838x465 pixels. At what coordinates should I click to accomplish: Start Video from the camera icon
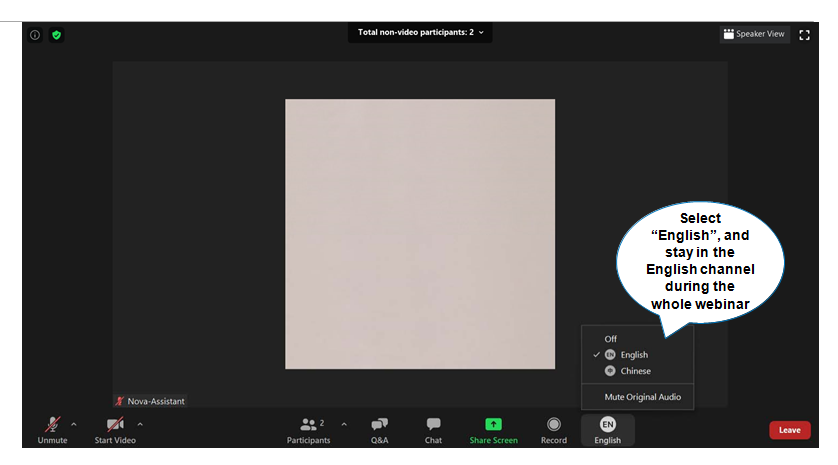click(115, 425)
